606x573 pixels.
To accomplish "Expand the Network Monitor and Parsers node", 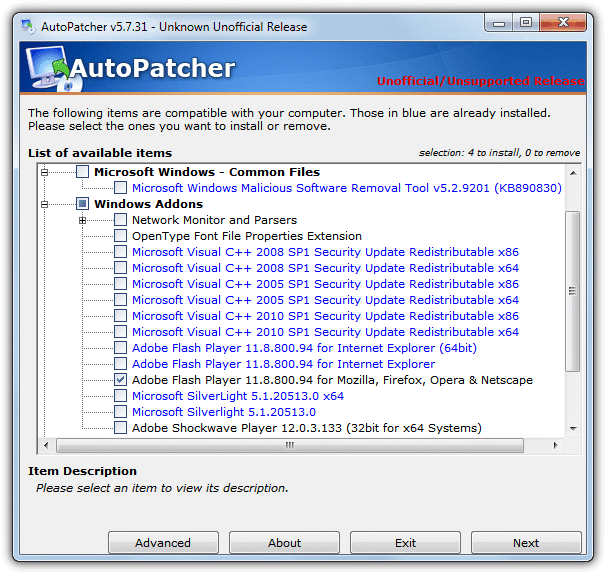I will 84,220.
